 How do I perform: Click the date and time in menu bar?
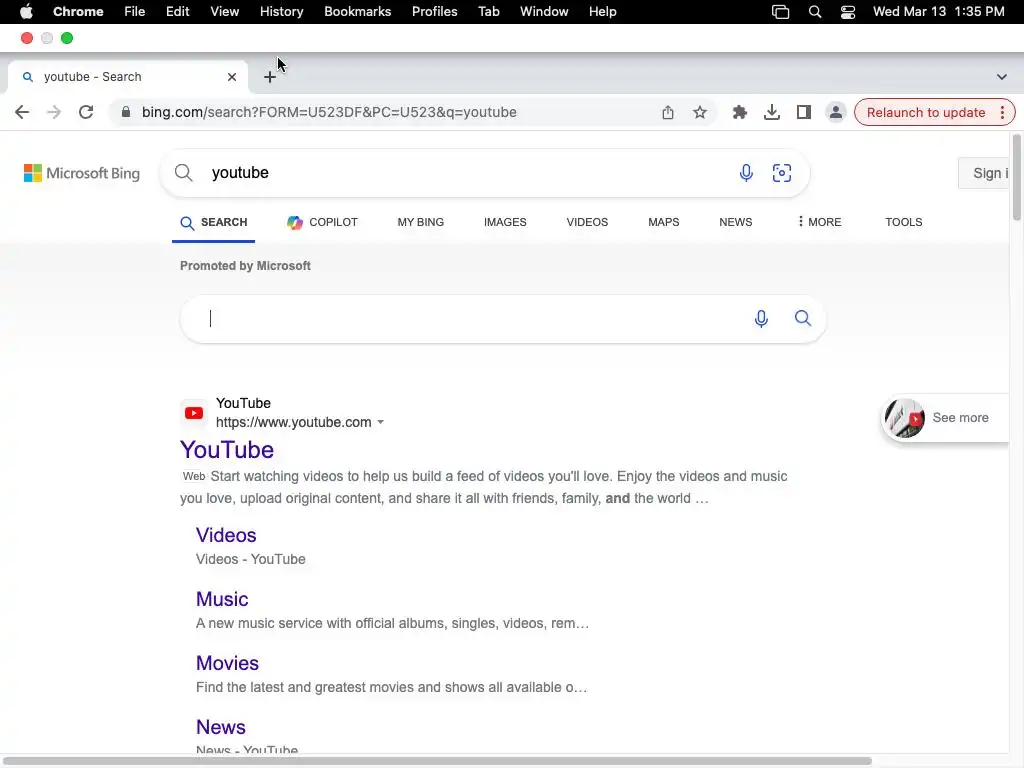pos(938,12)
